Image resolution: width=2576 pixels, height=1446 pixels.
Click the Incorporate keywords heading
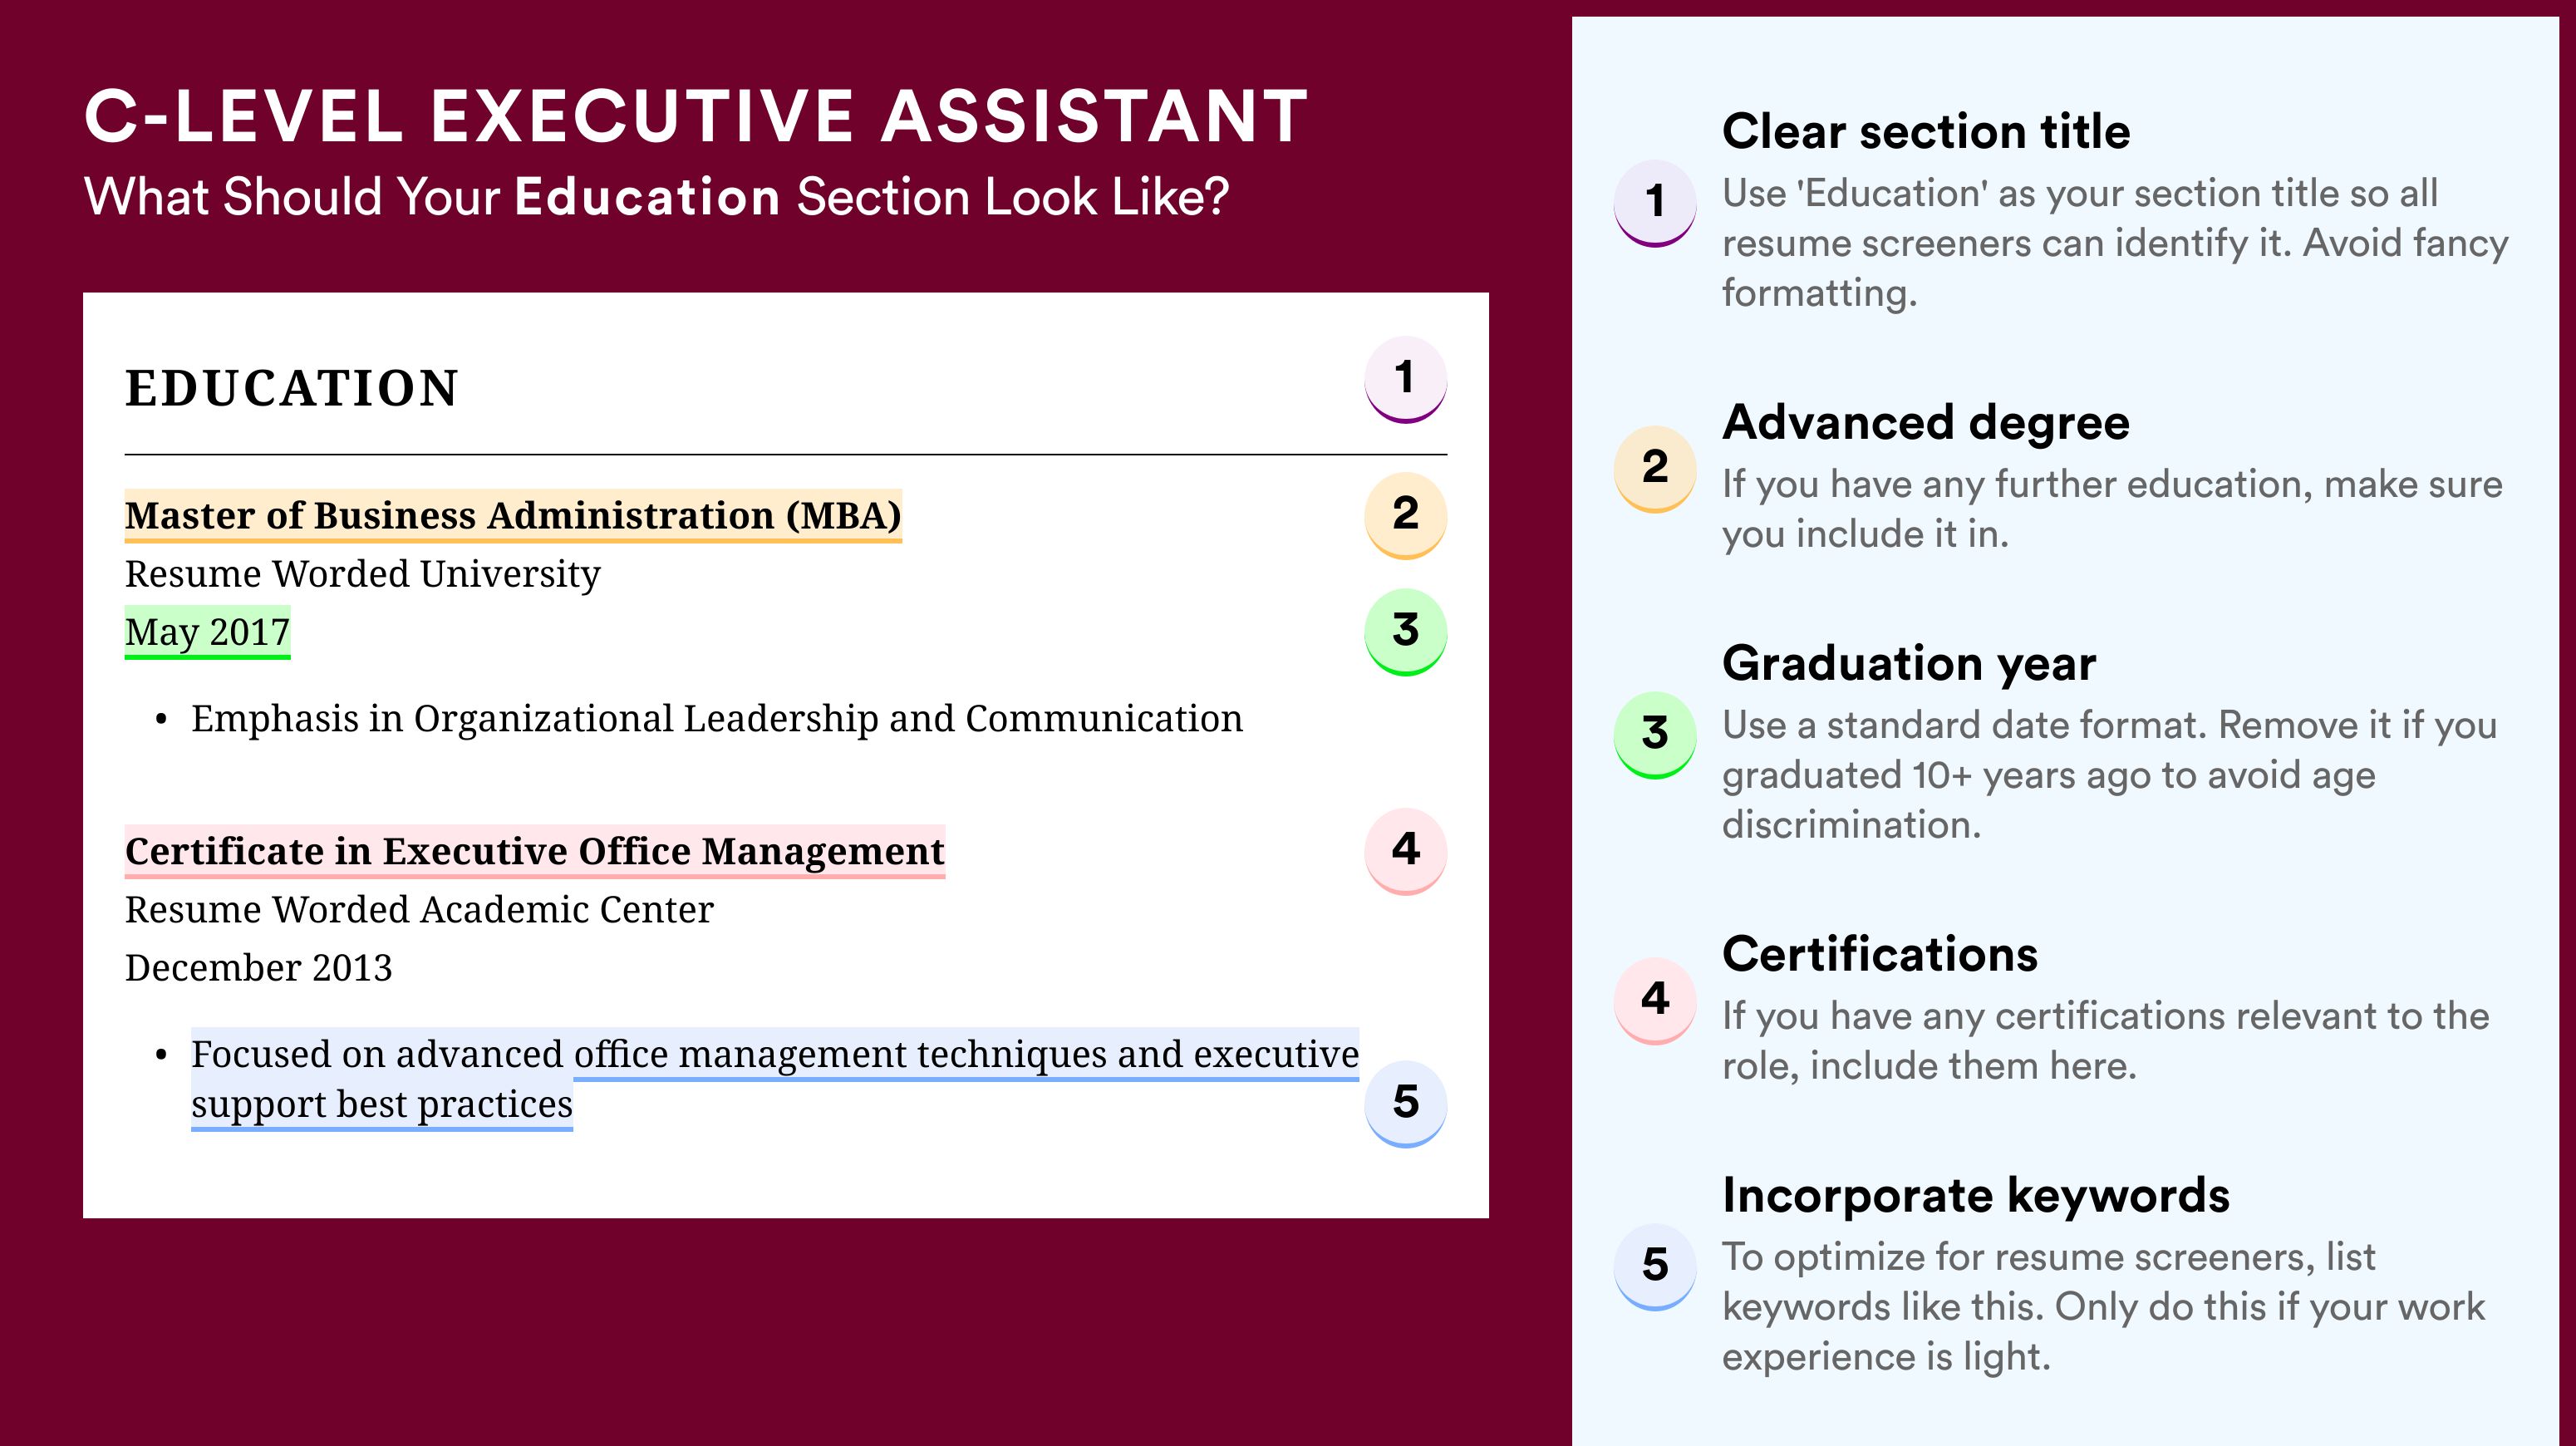(x=1976, y=1195)
